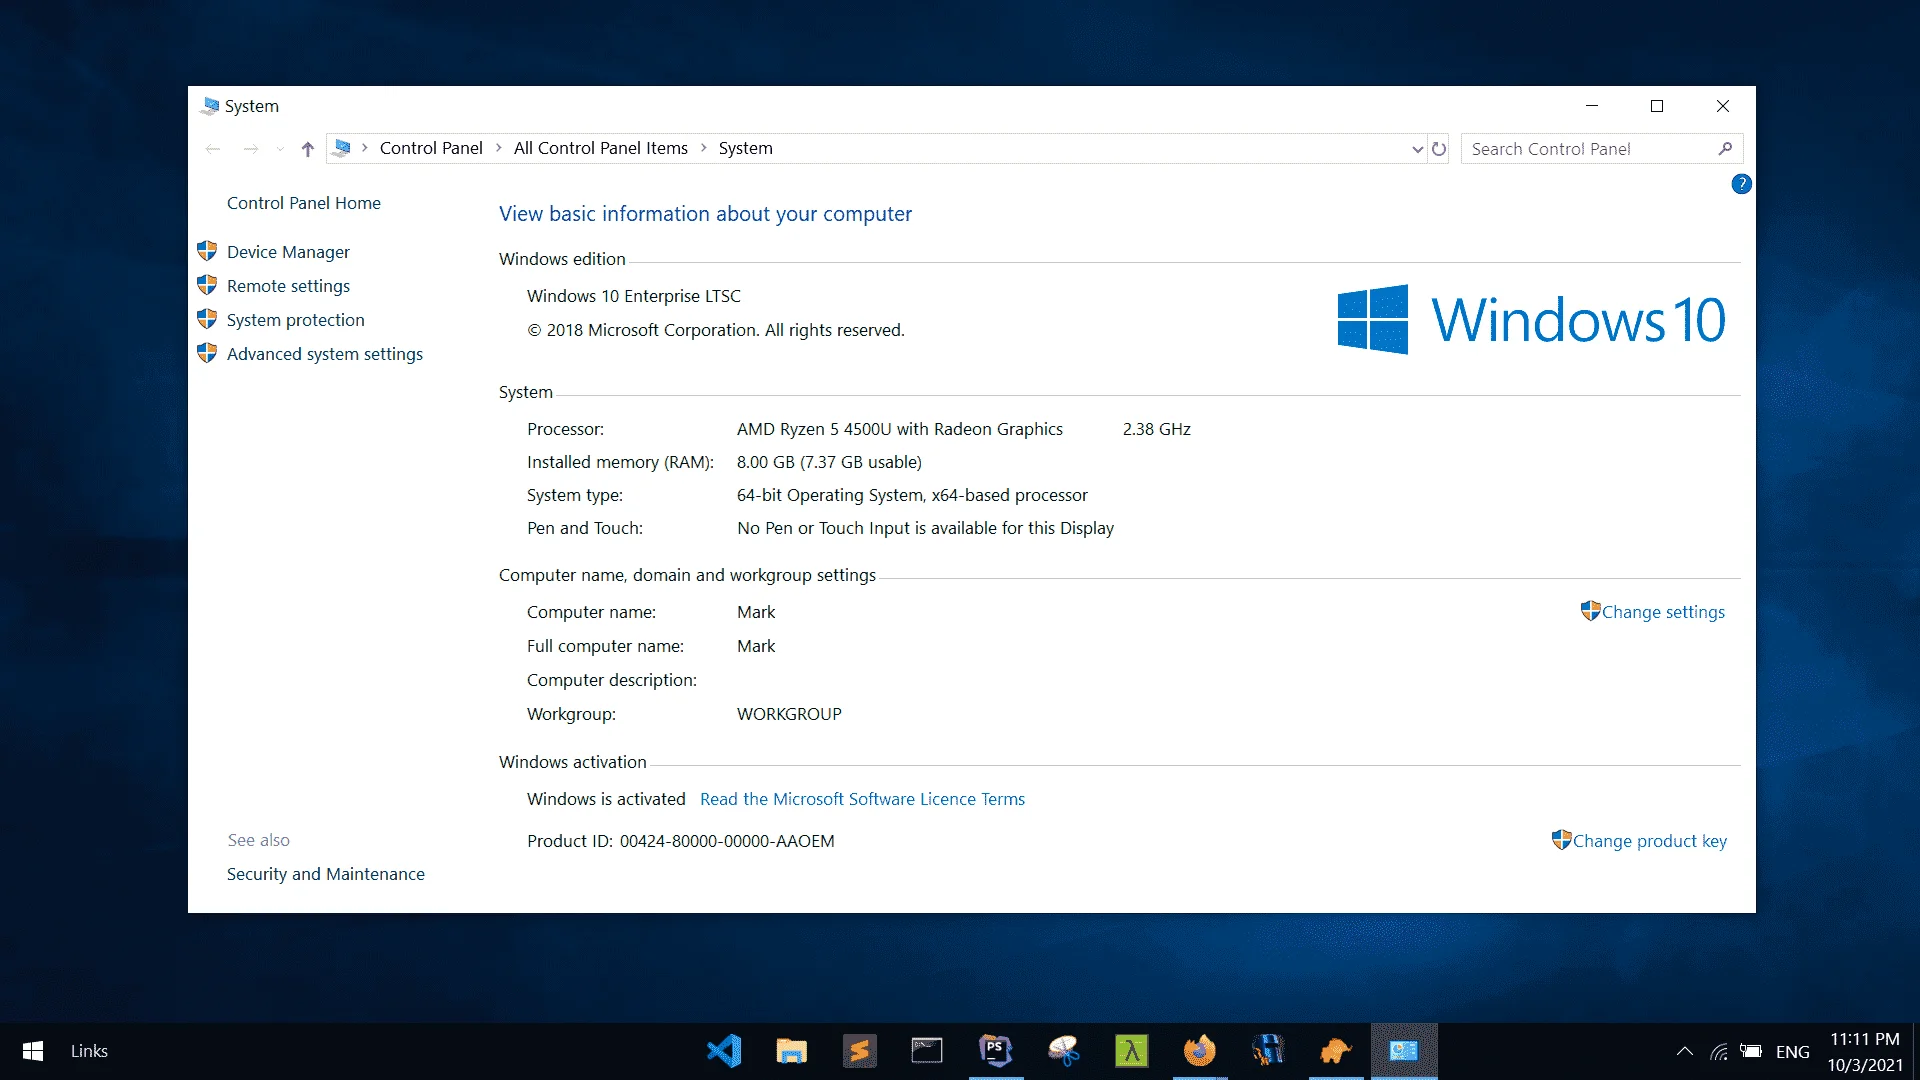Click 'Windows 10 Enterprise LTSC' edition text
The height and width of the screenshot is (1080, 1920).
coord(634,296)
